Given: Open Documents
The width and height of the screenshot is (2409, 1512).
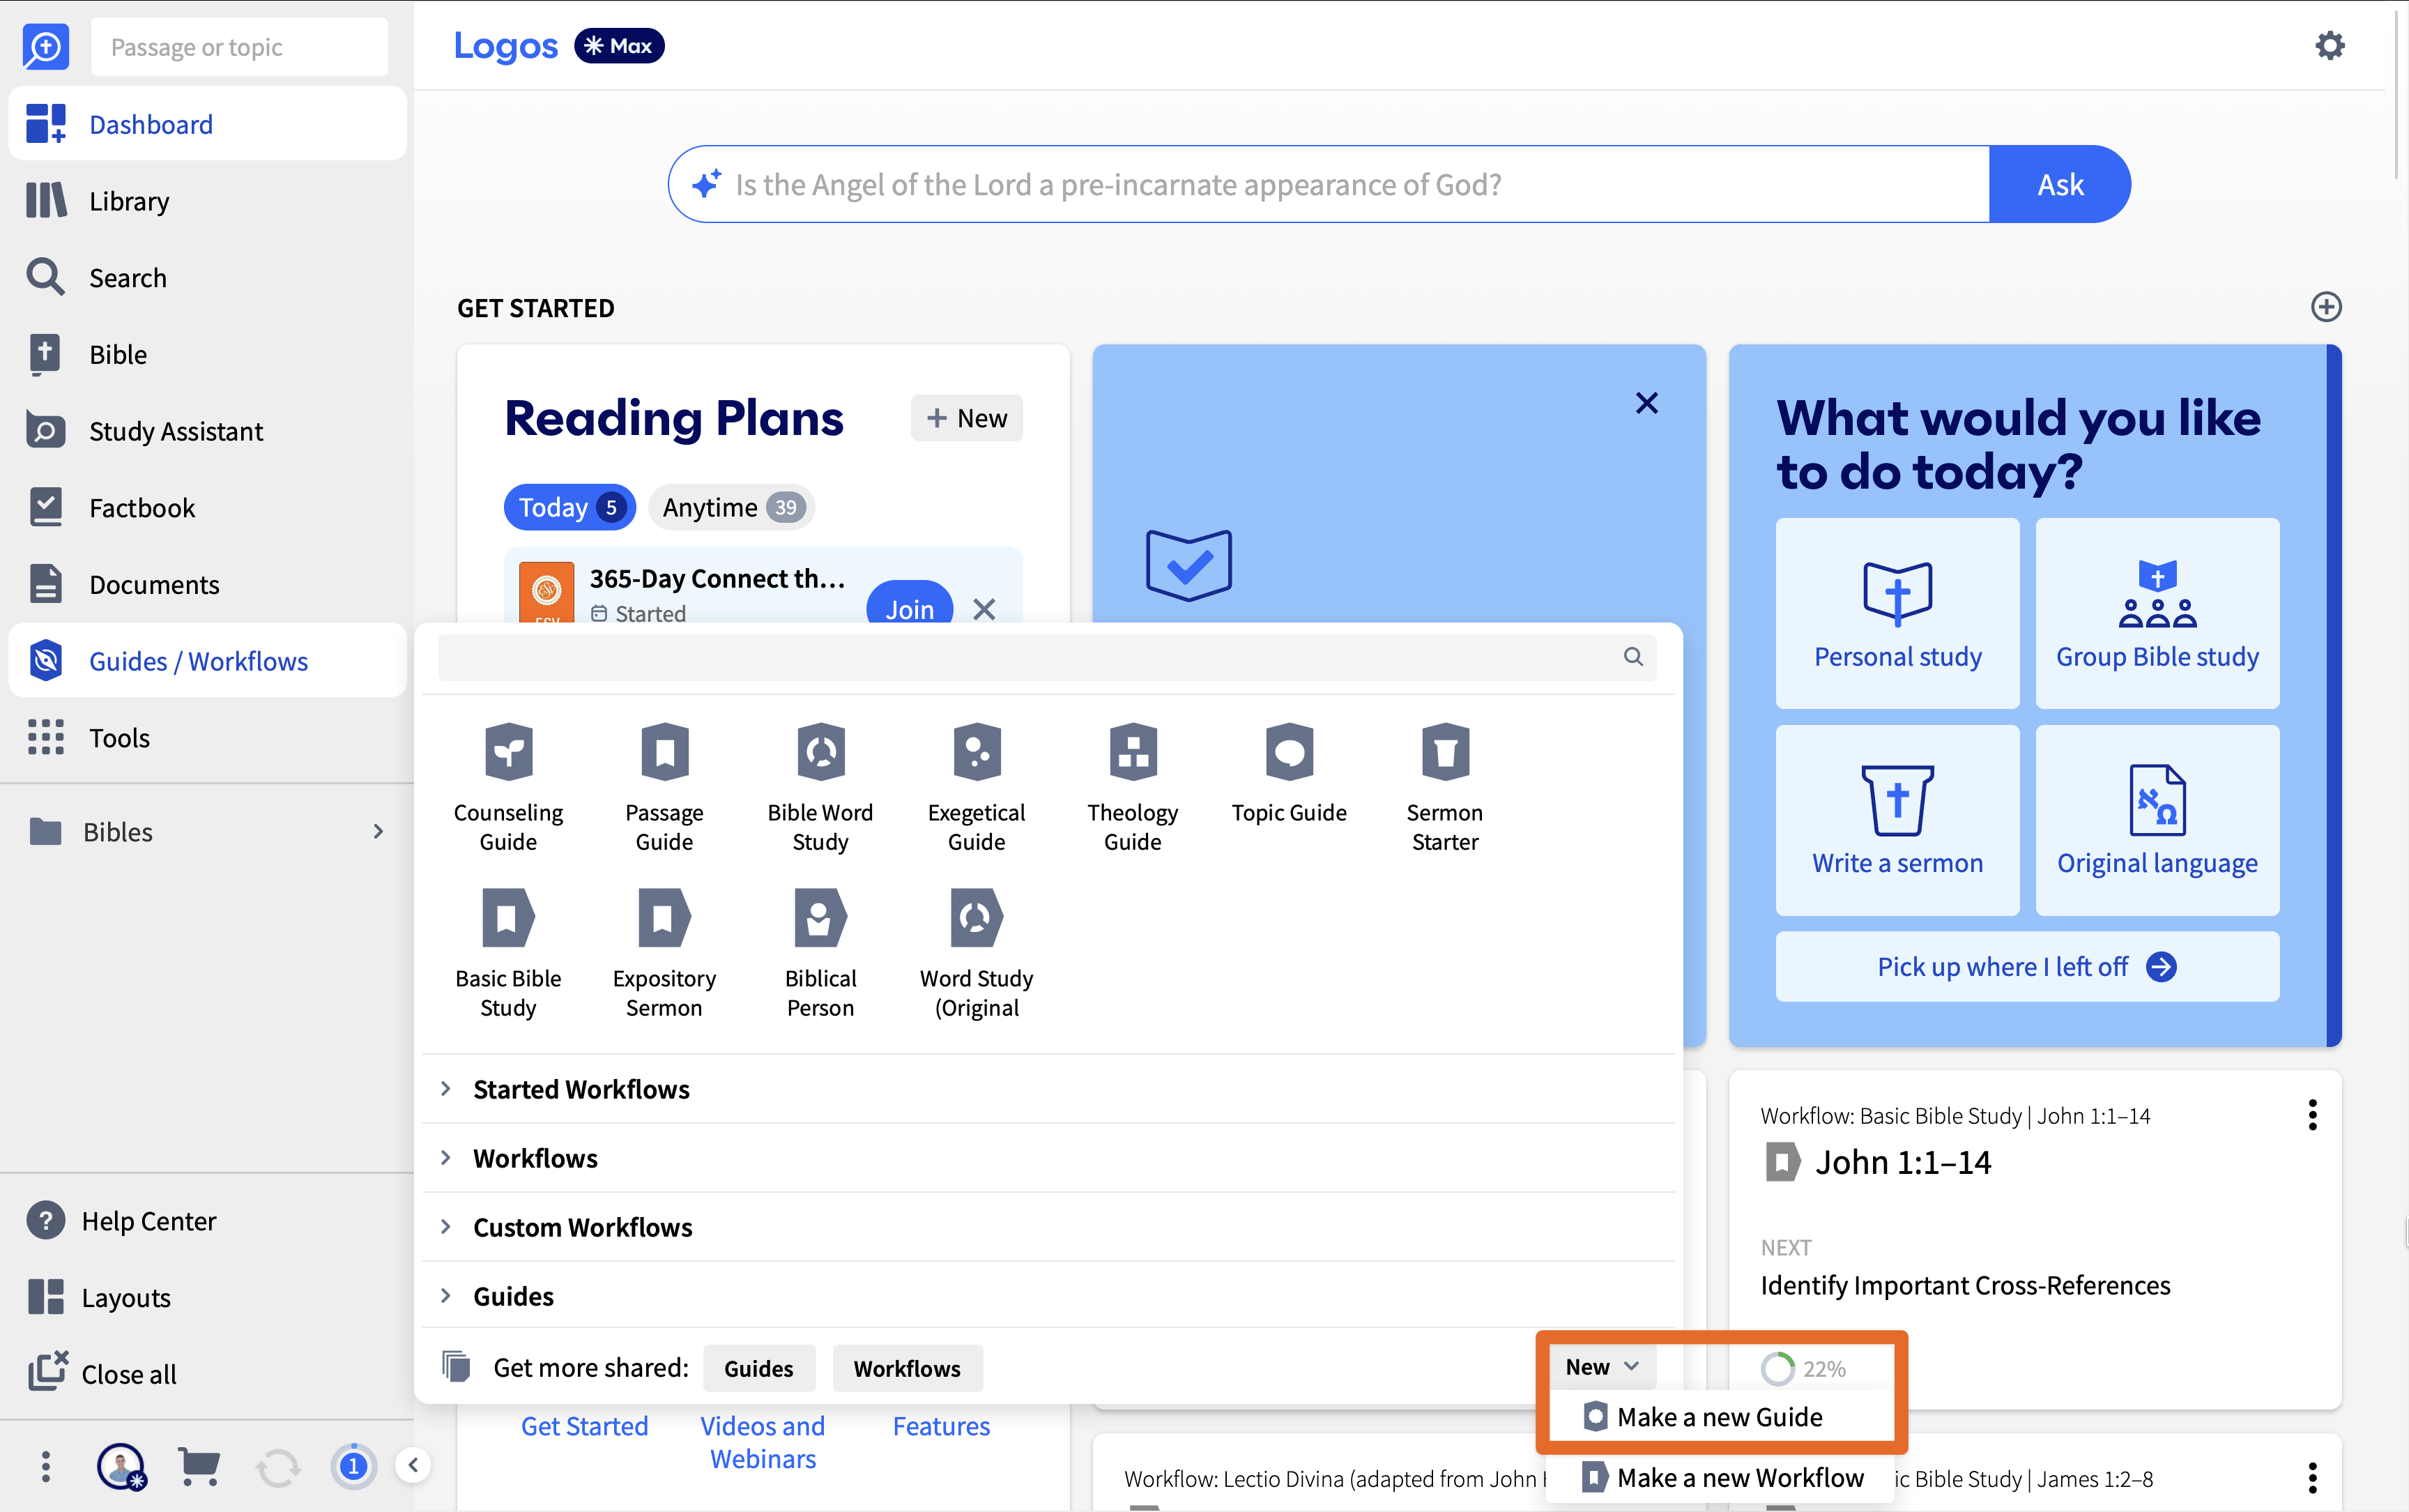Looking at the screenshot, I should 207,584.
